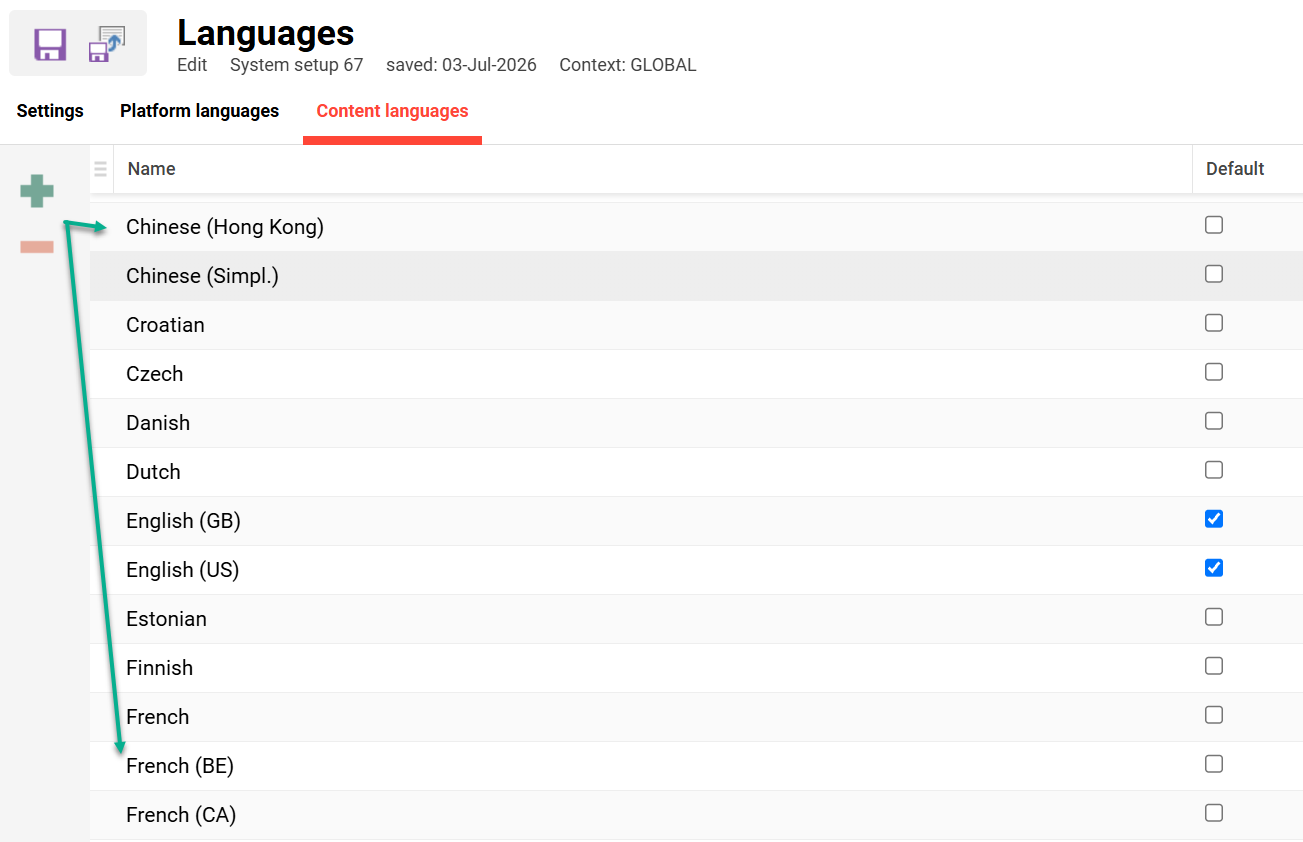Select the Content languages tab
Screen dimensions: 1303x842
coord(392,111)
